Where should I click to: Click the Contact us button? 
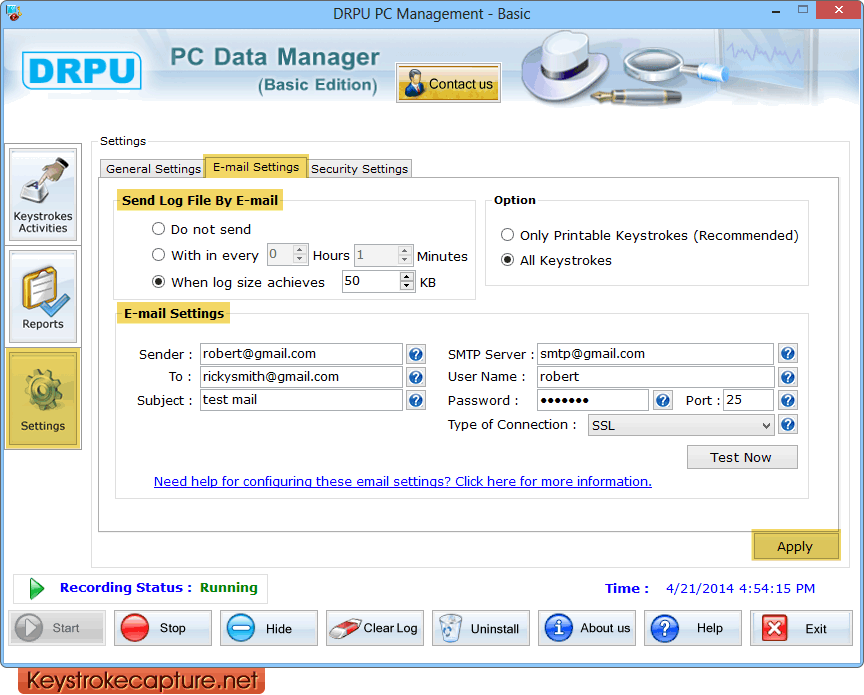(x=448, y=83)
